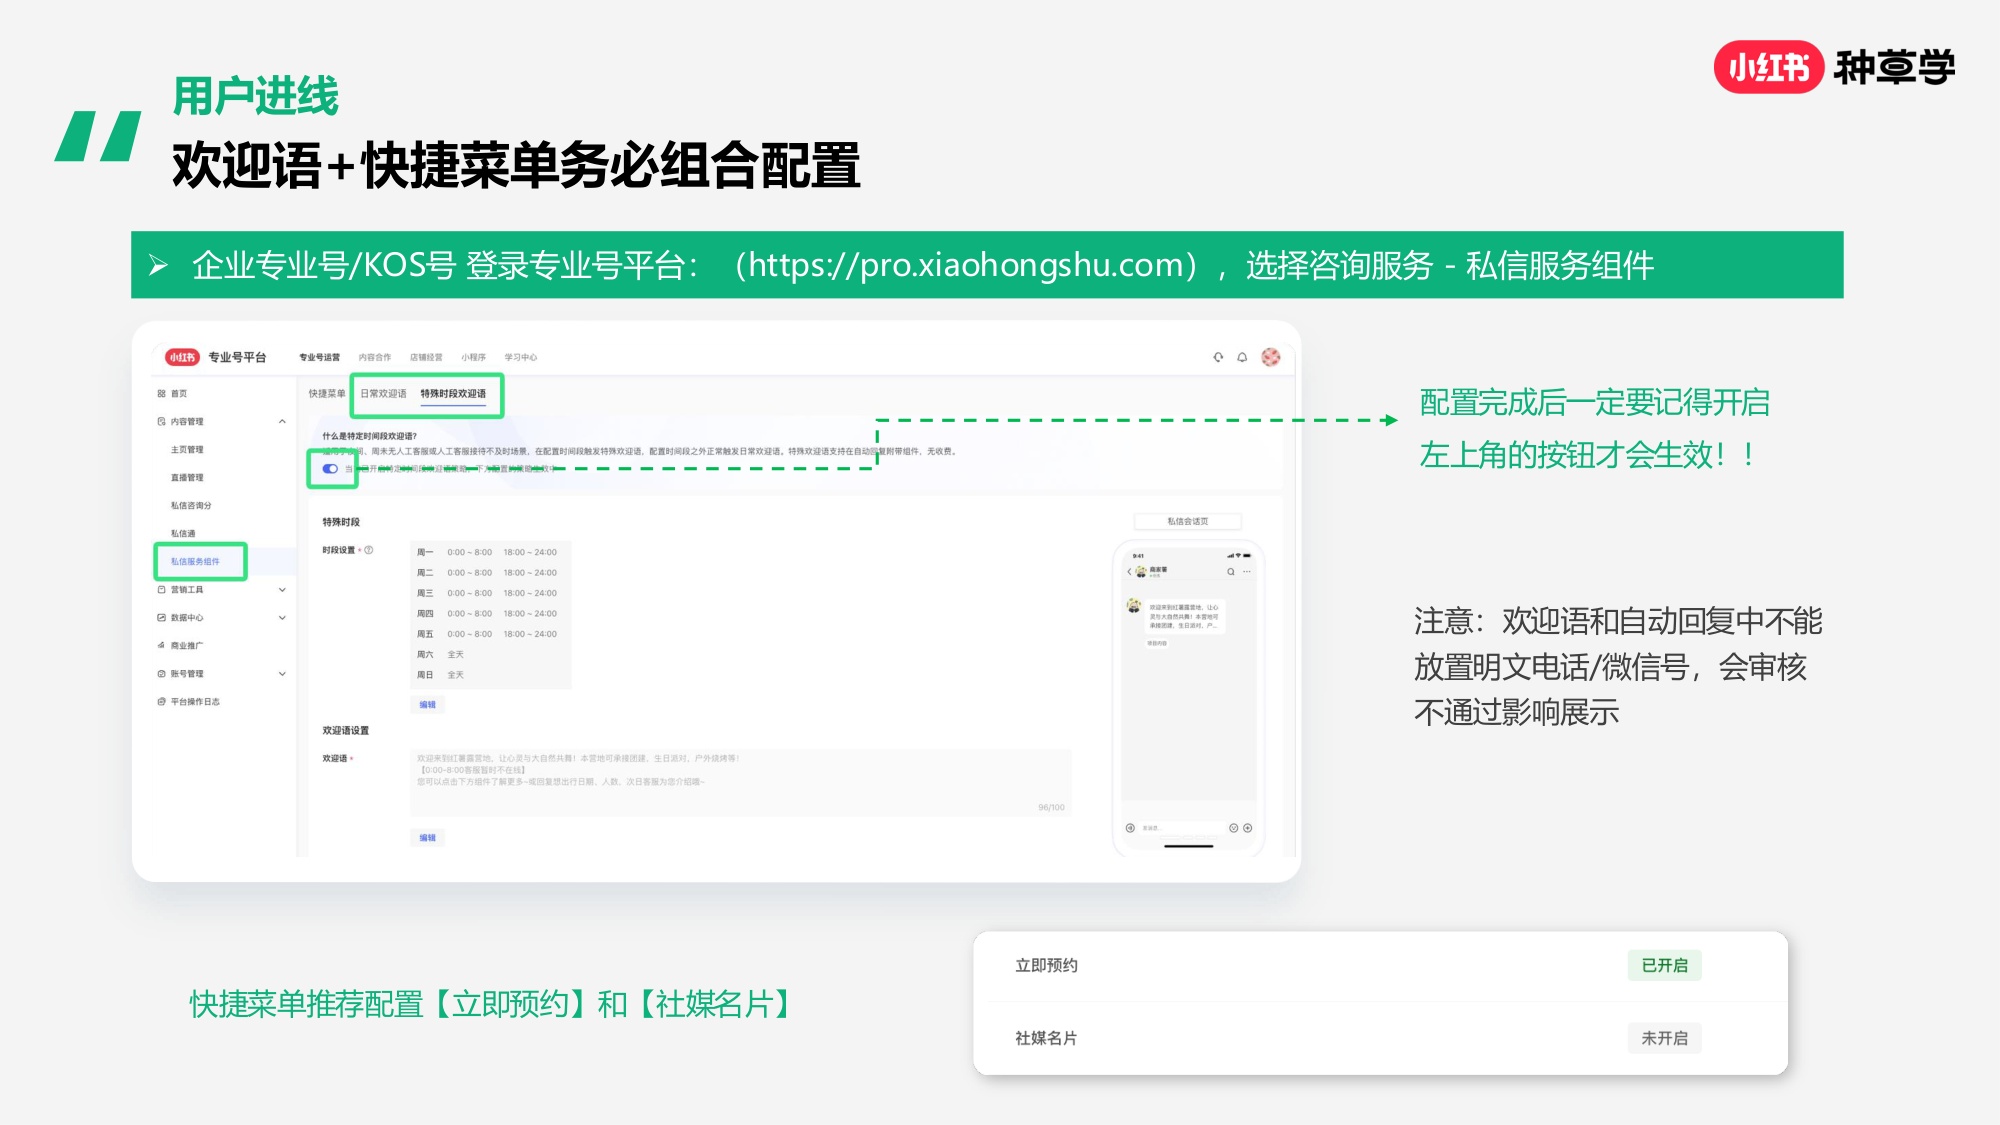Open 商业推广 in the sidebar
The height and width of the screenshot is (1125, 2000).
pos(187,646)
